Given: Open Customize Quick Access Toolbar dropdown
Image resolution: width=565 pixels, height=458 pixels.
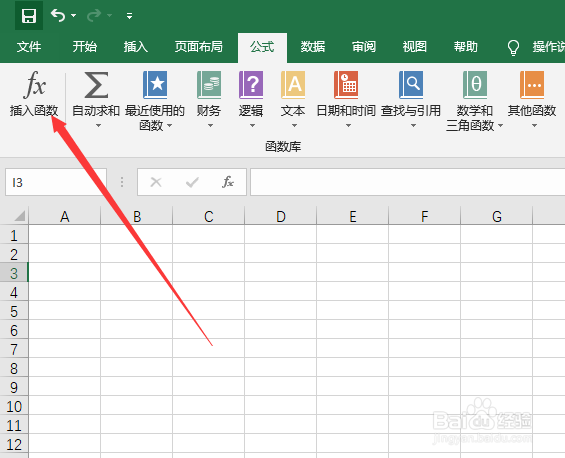Looking at the screenshot, I should pyautogui.click(x=129, y=15).
